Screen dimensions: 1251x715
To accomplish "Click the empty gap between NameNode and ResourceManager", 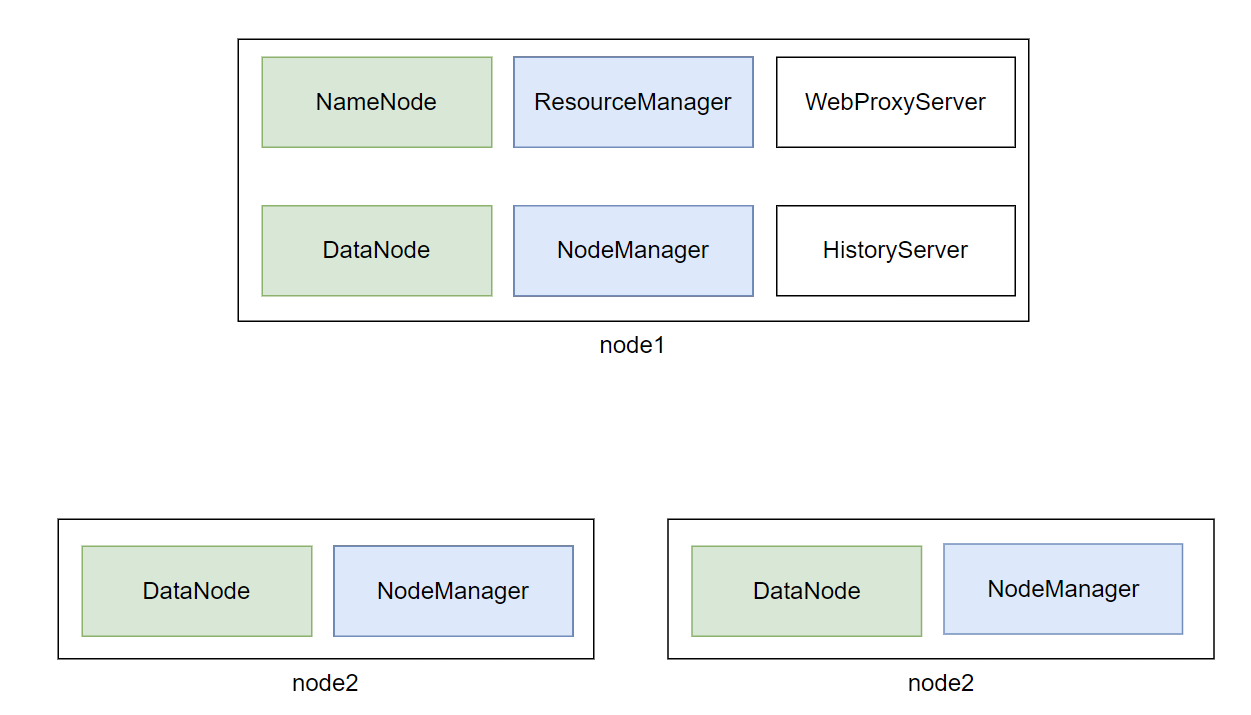I will point(502,101).
